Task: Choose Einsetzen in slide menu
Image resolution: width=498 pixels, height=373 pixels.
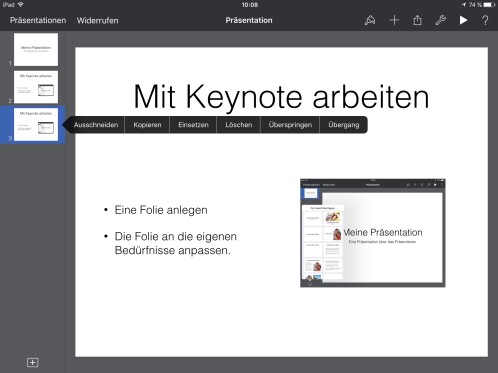Action: pyautogui.click(x=193, y=125)
